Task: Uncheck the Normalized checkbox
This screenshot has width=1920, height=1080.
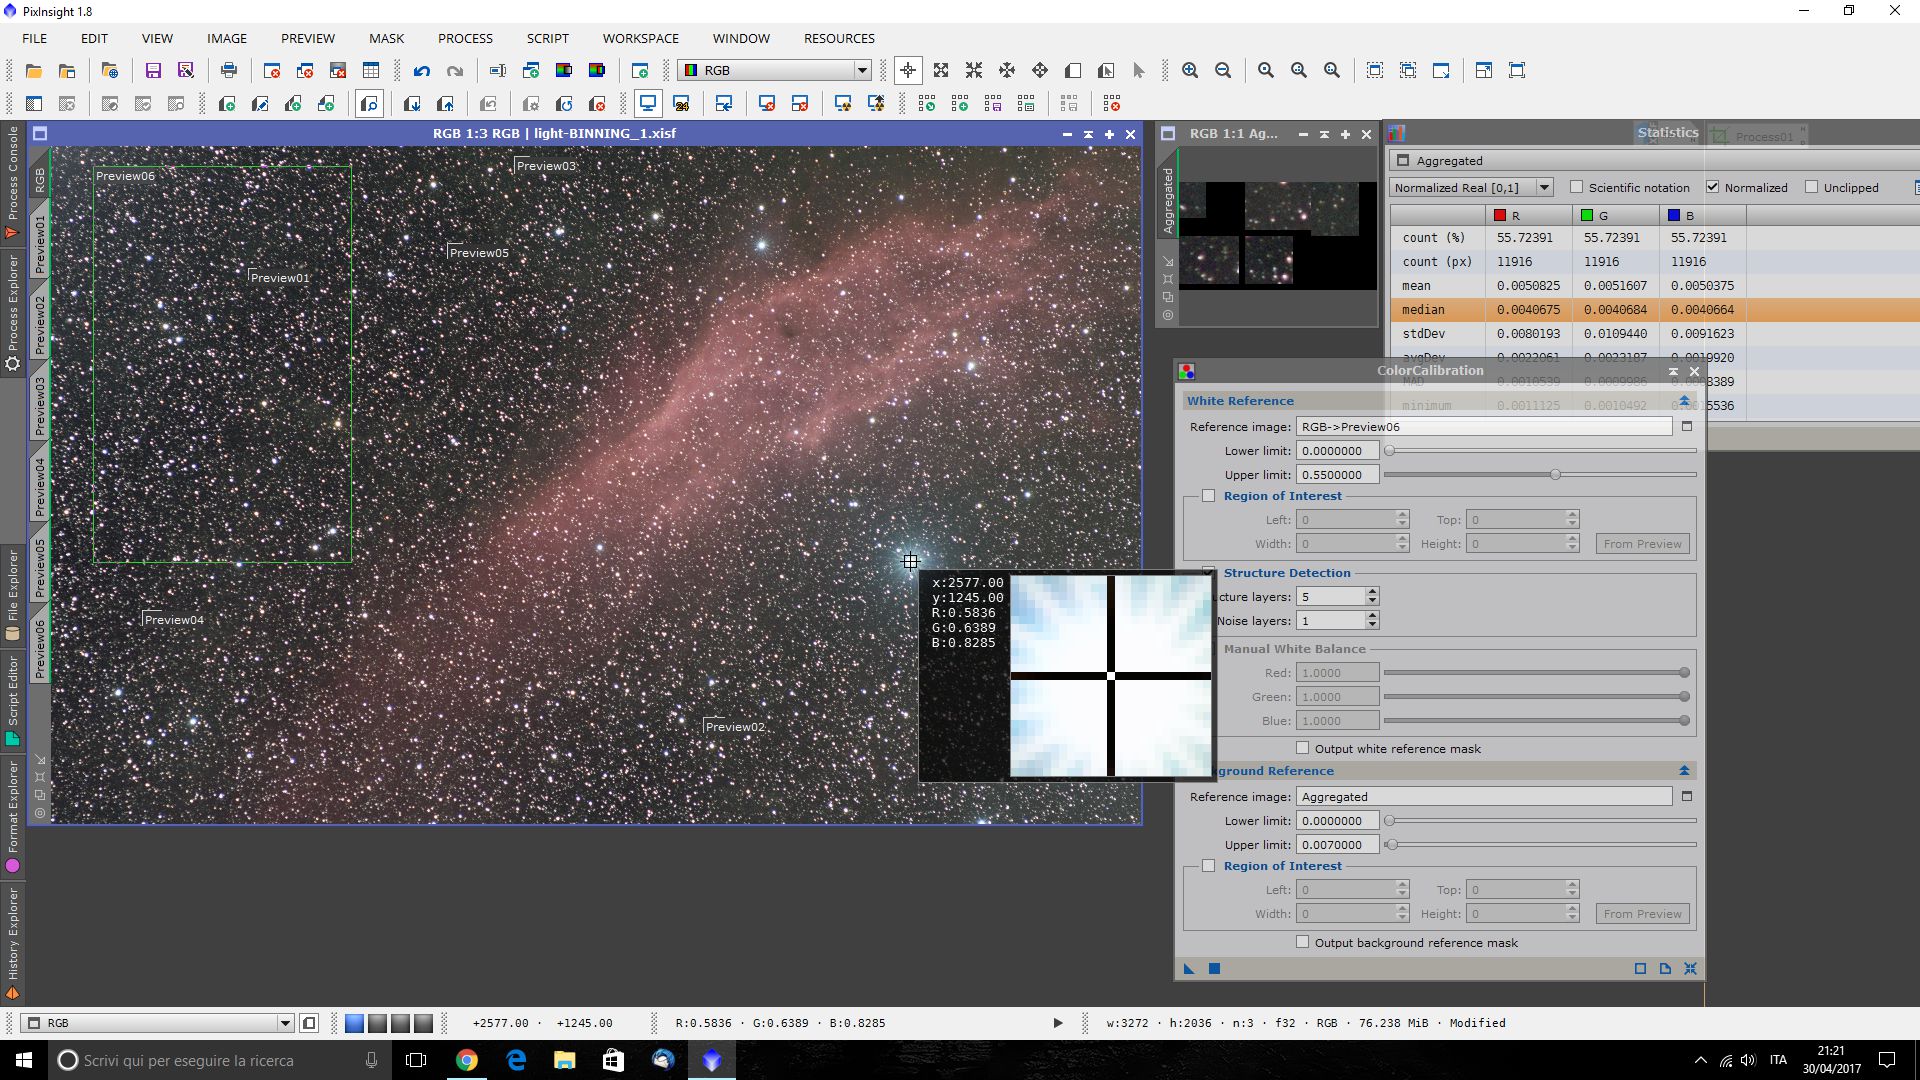Action: [1713, 187]
